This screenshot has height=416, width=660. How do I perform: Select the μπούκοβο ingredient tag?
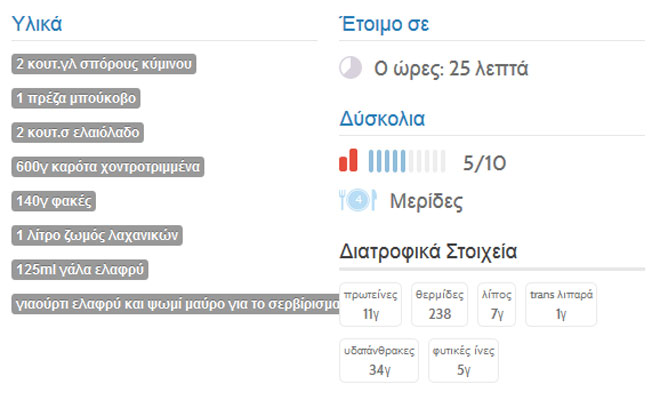tap(75, 98)
